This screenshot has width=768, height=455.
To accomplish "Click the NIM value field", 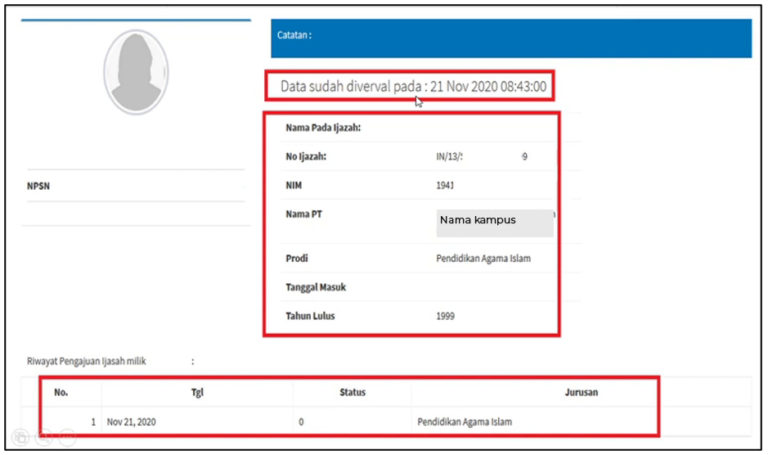I will point(446,185).
